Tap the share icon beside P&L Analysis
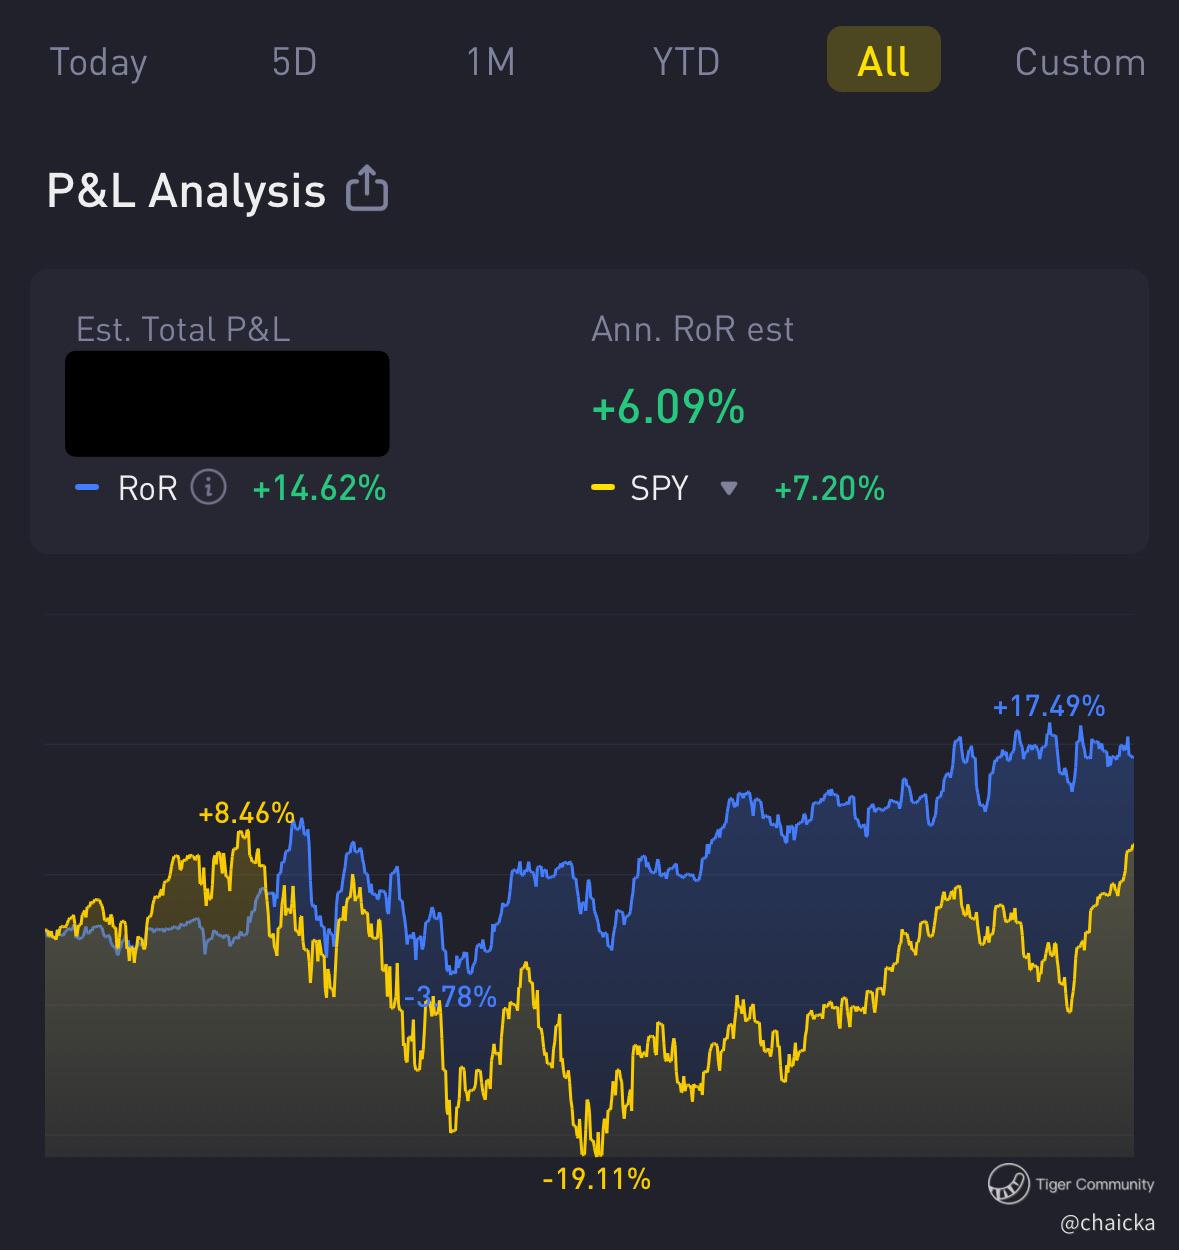 click(x=367, y=189)
